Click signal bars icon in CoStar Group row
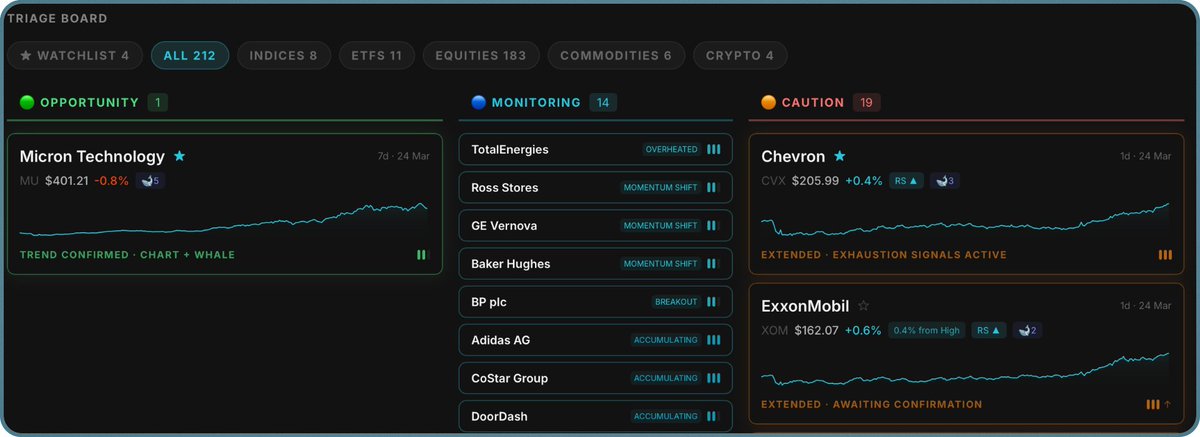 coord(714,378)
